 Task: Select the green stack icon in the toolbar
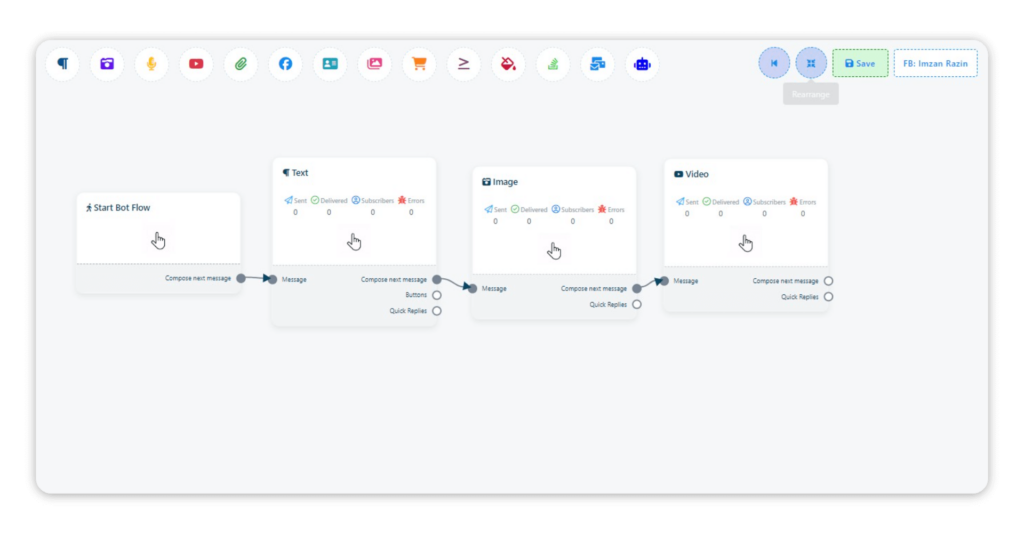552,64
